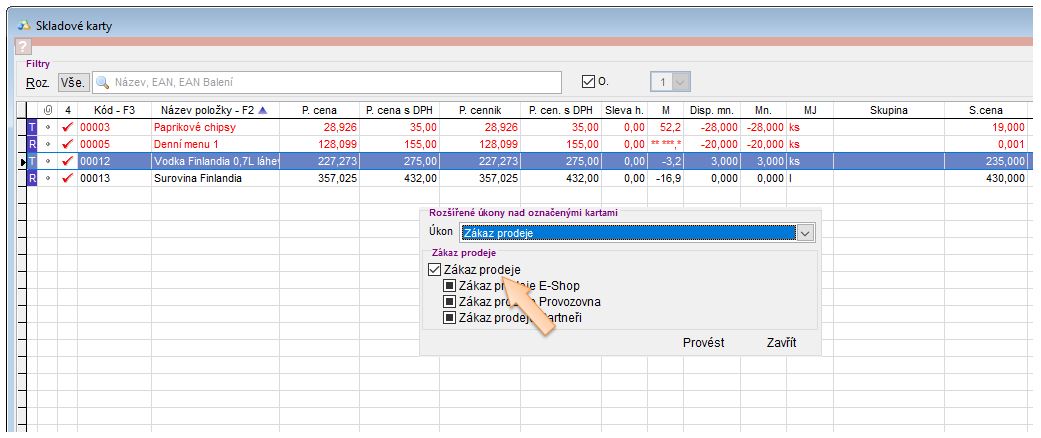Expand the dropdown showing value 1
Viewport: 1041px width, 438px height.
coord(682,82)
